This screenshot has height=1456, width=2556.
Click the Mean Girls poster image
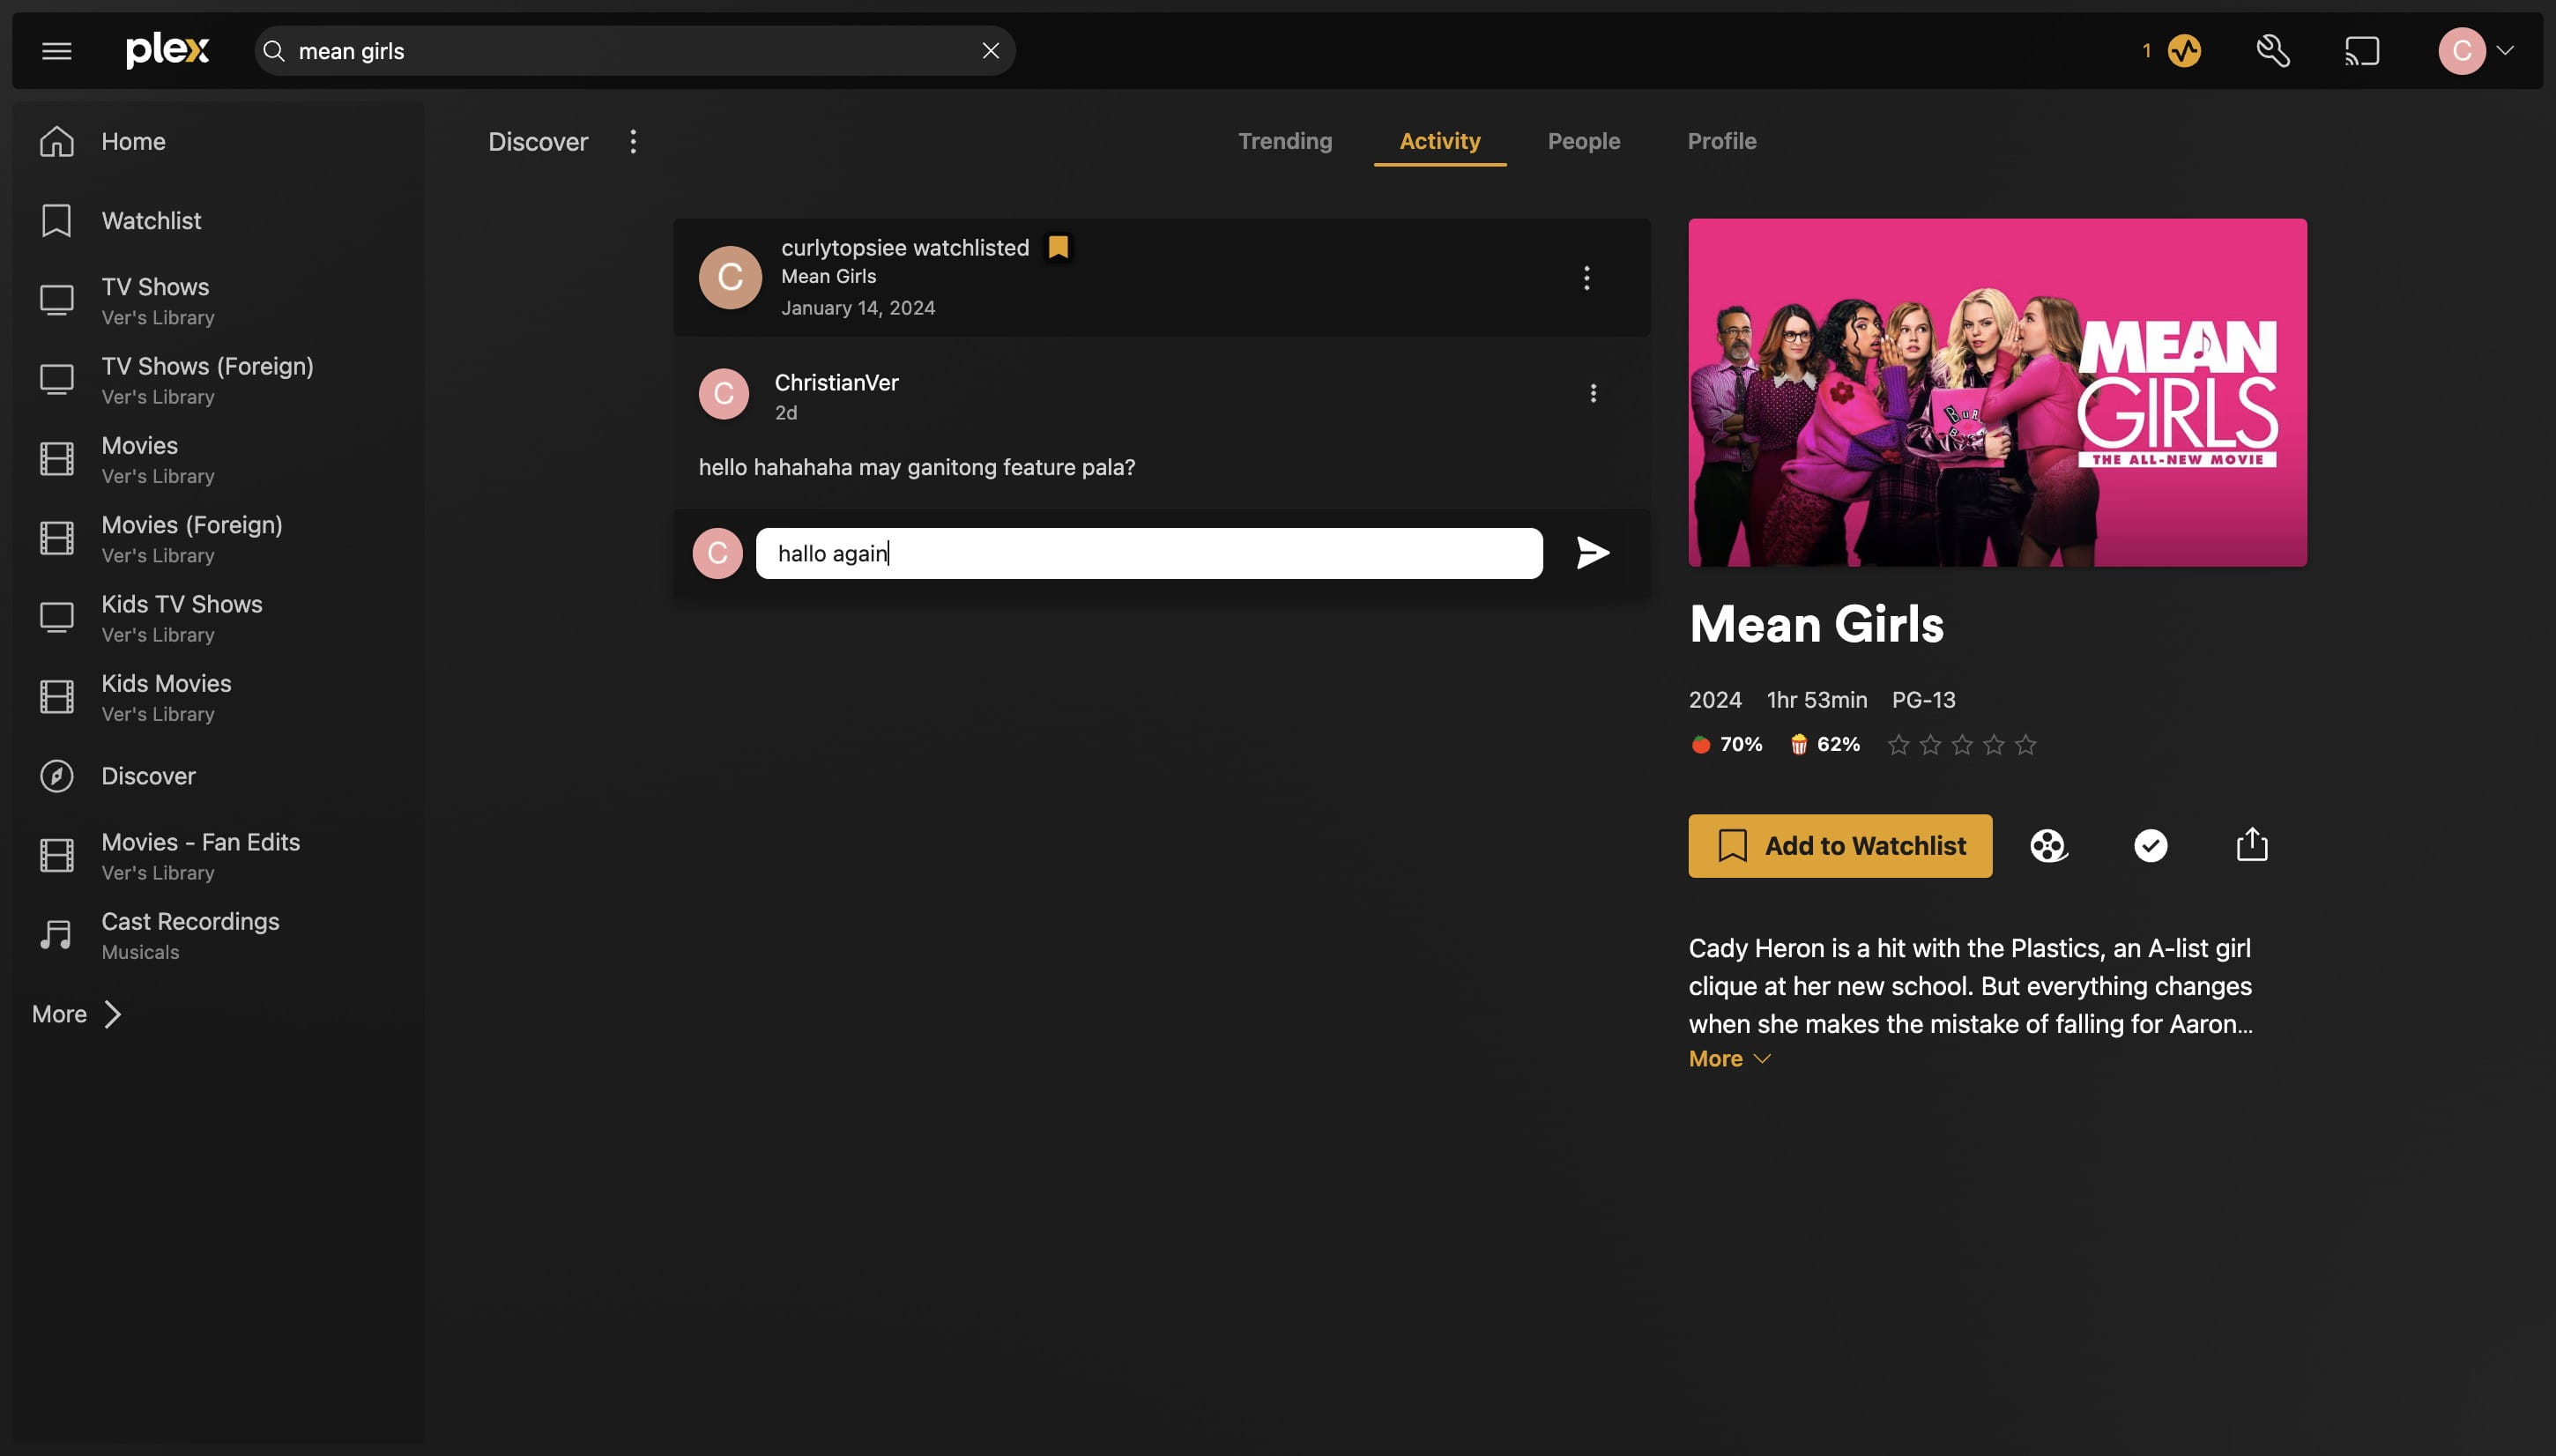click(1997, 392)
